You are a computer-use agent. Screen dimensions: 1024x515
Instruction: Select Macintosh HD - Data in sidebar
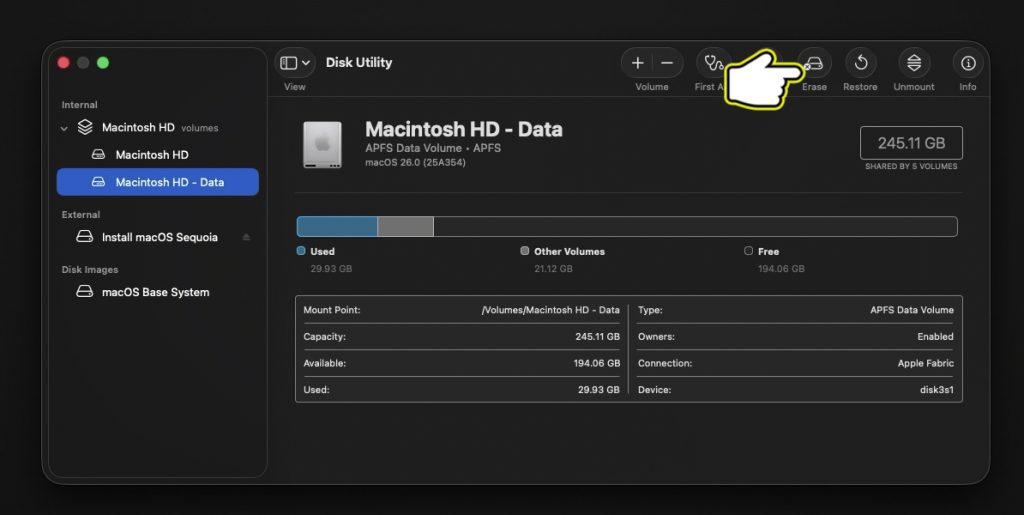(169, 182)
